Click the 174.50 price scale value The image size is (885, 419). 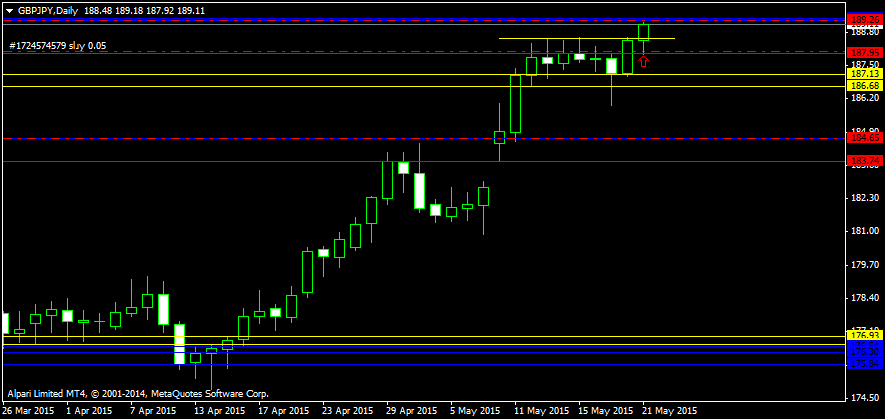coord(866,398)
